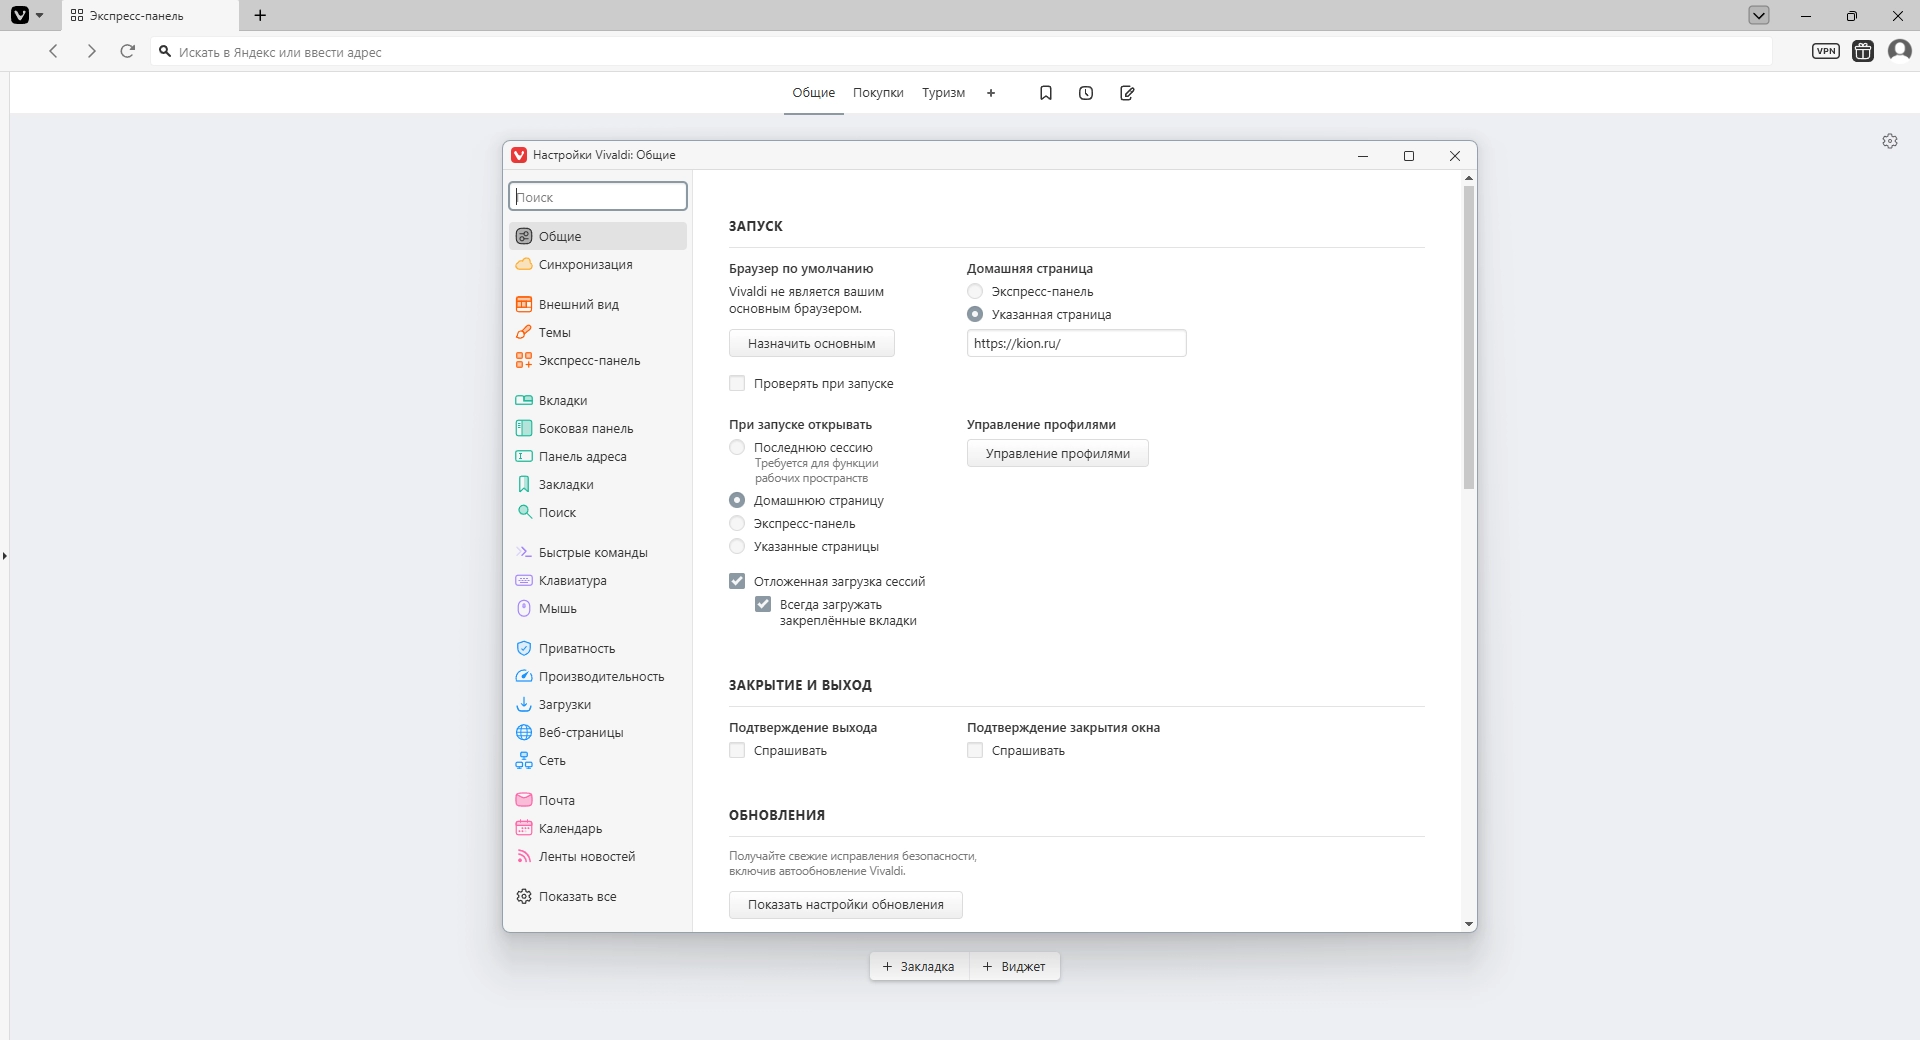Enable Проверять при запуске checkbox
Image resolution: width=1920 pixels, height=1040 pixels.
click(x=737, y=383)
